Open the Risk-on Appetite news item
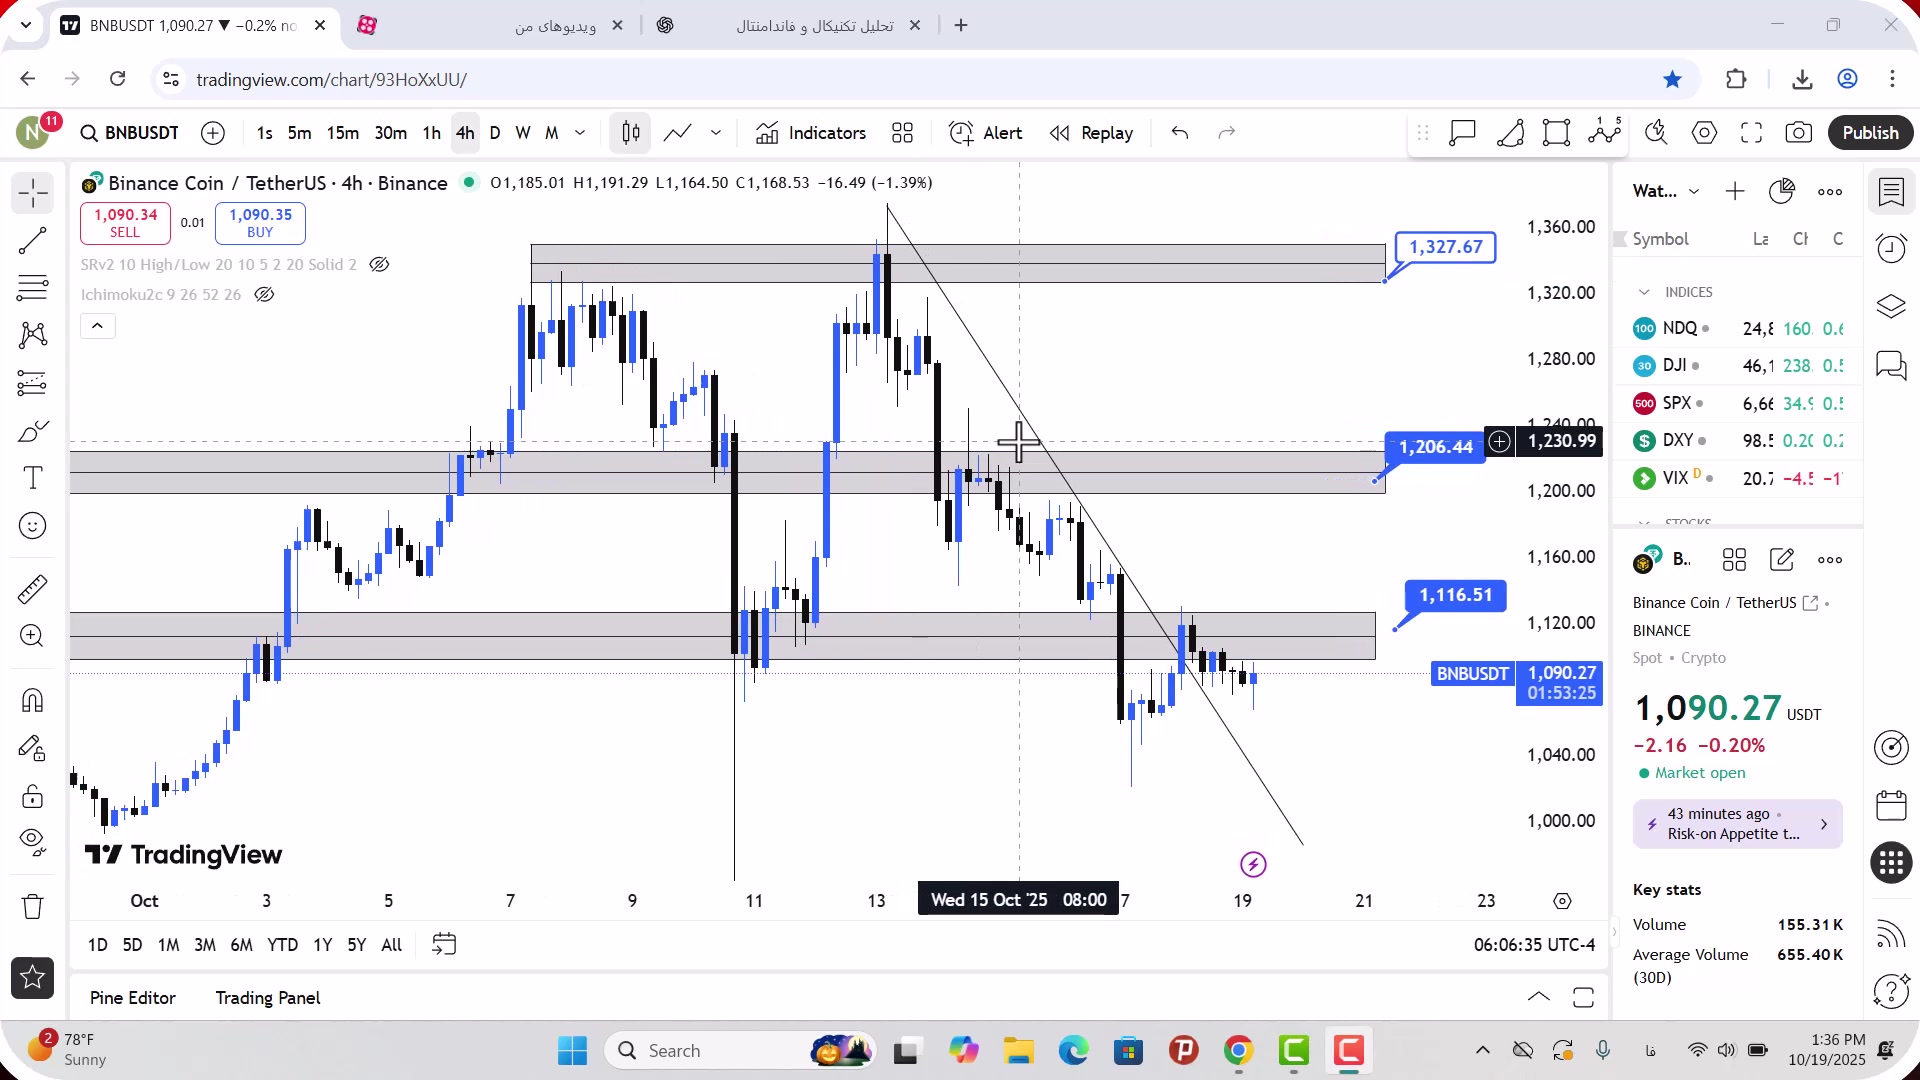The width and height of the screenshot is (1920, 1080). tap(1737, 824)
